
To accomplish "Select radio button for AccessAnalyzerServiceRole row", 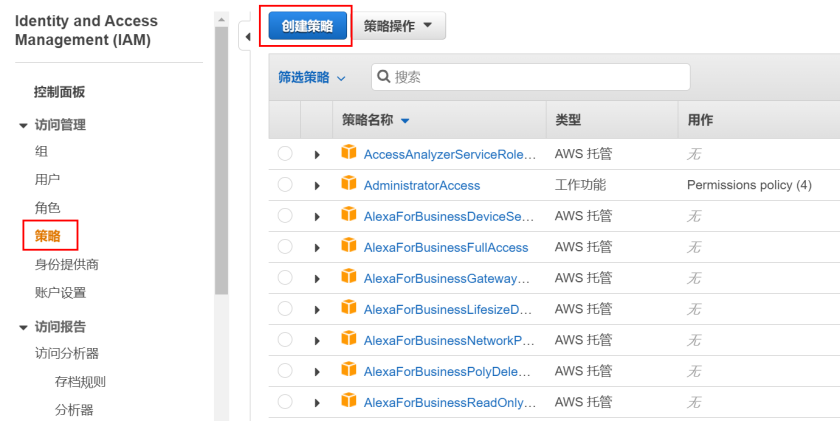I will (x=285, y=154).
